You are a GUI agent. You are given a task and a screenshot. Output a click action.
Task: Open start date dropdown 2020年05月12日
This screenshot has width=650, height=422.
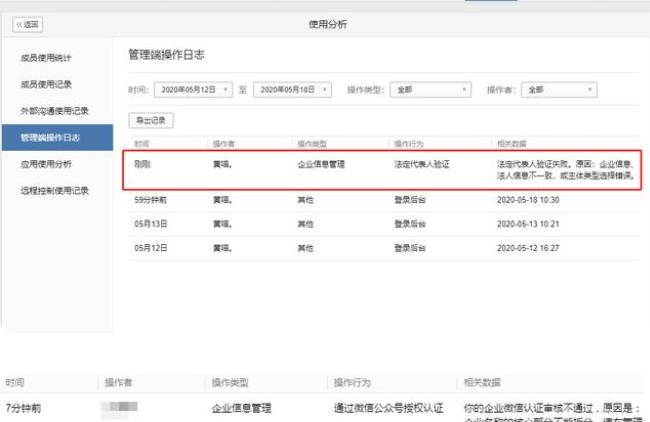193,90
